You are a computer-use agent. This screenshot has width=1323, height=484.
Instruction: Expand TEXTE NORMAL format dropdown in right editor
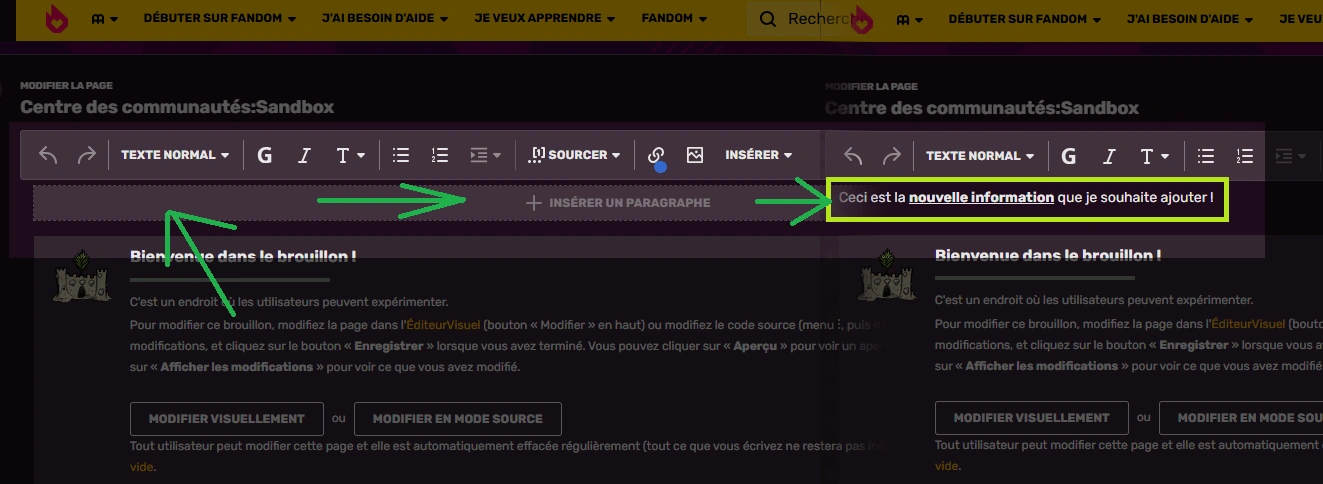coord(980,156)
